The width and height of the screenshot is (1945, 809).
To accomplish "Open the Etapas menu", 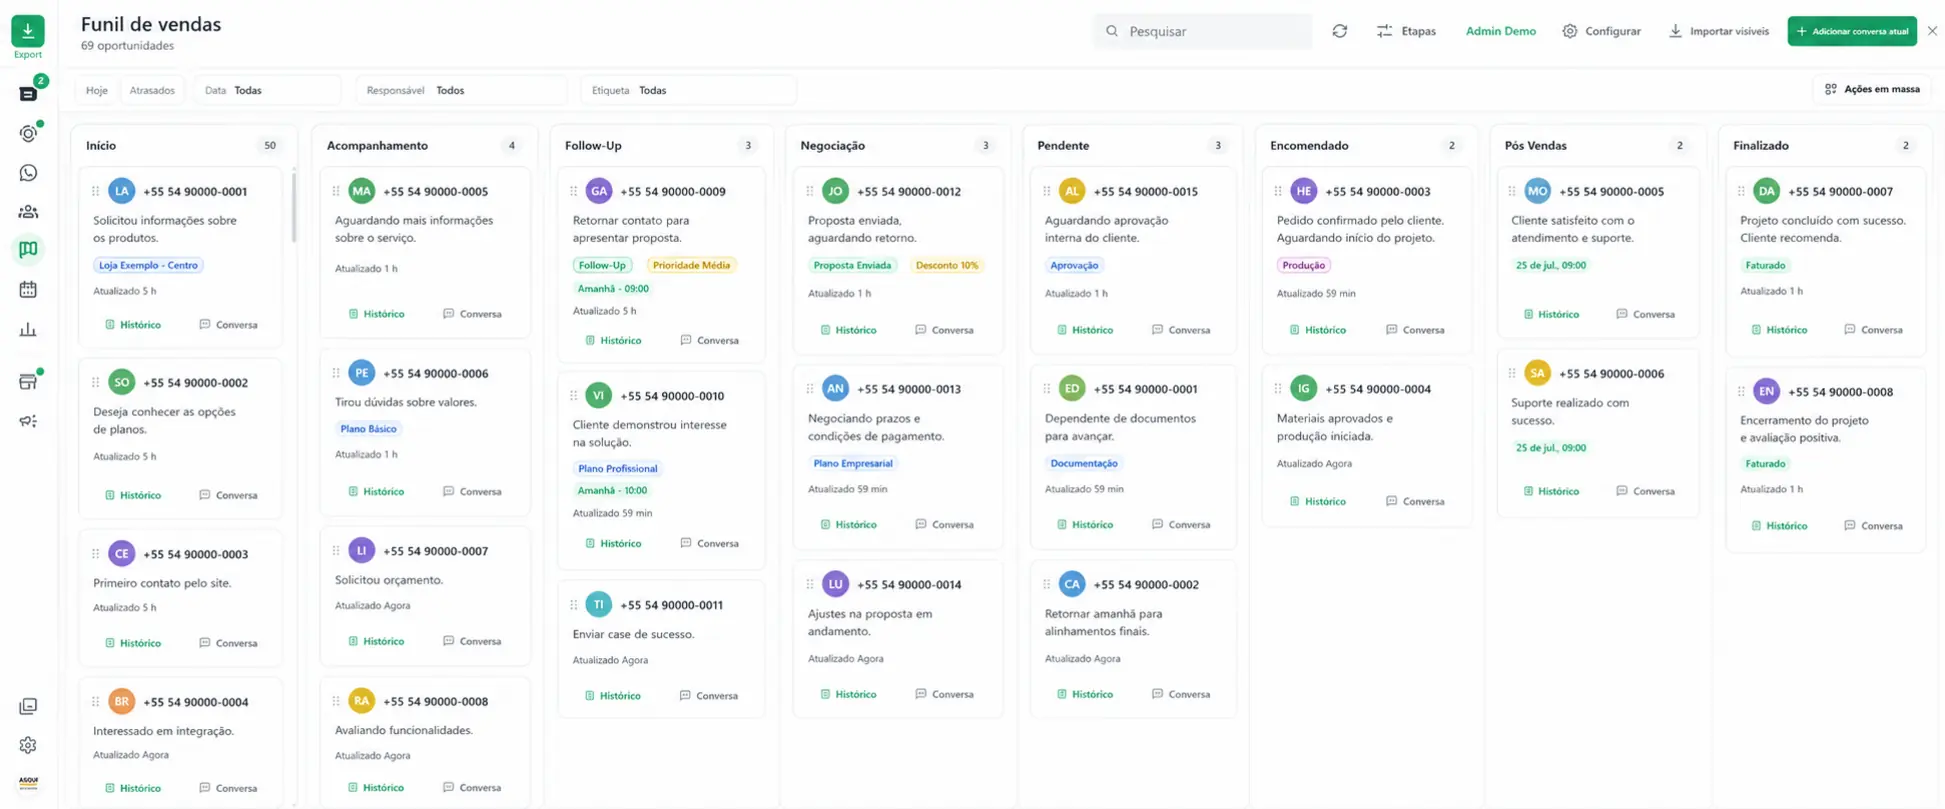I will tap(1406, 31).
